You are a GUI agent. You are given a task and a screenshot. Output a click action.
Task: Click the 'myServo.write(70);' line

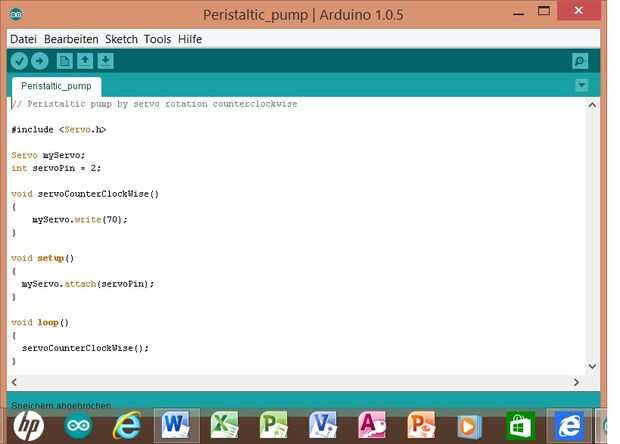[x=79, y=219]
